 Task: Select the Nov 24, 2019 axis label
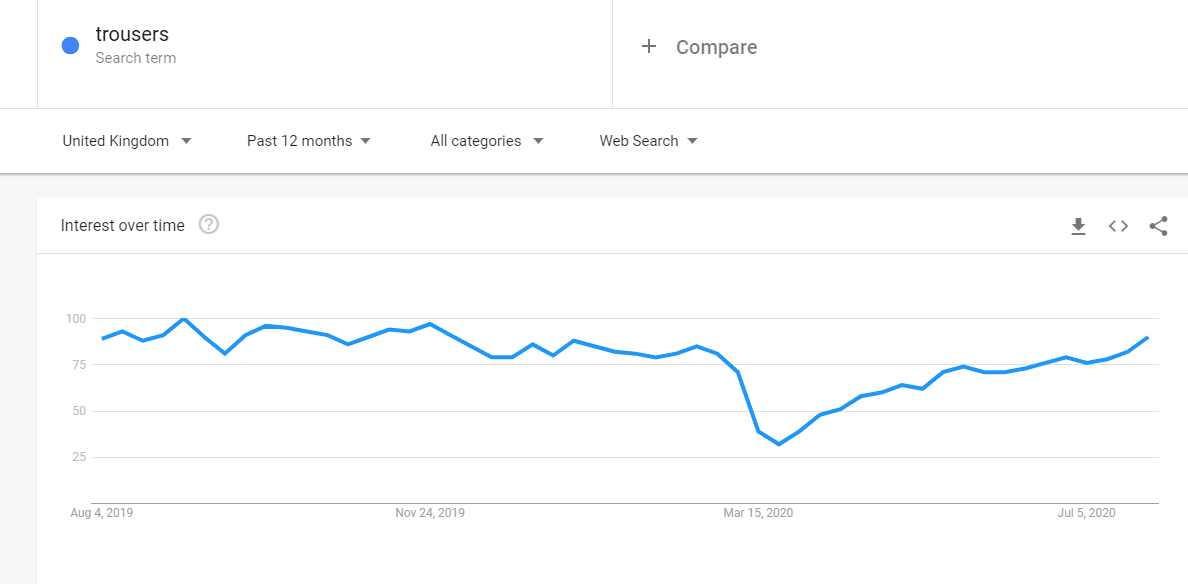coord(430,514)
